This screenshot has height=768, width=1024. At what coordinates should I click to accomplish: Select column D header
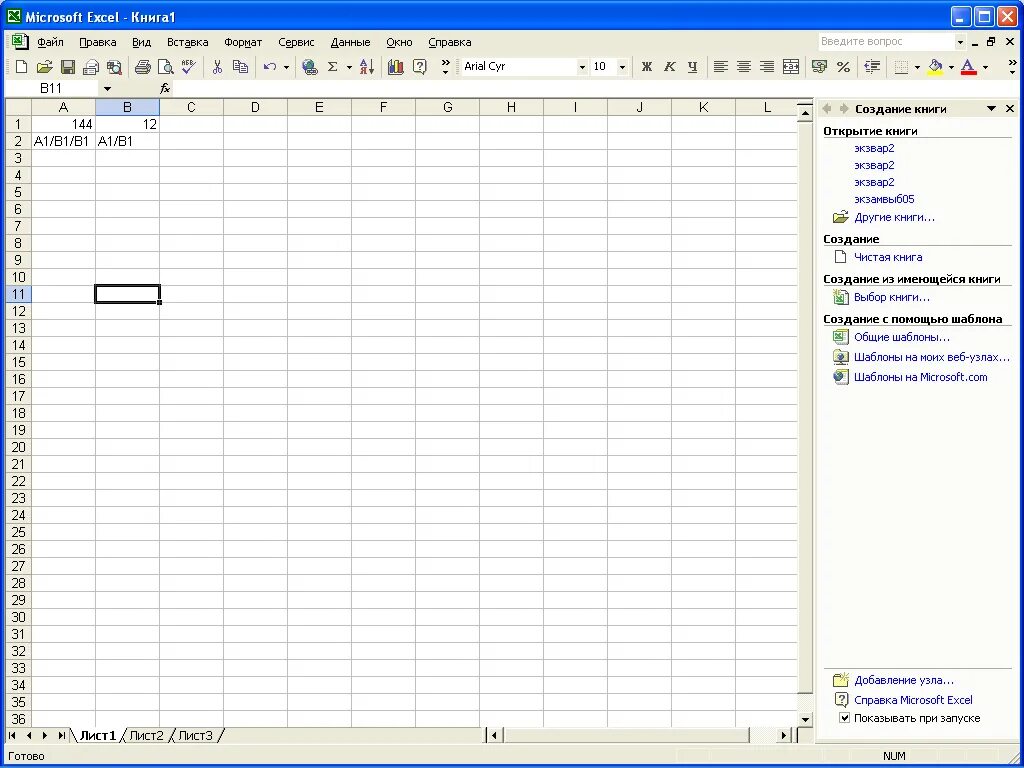point(255,107)
